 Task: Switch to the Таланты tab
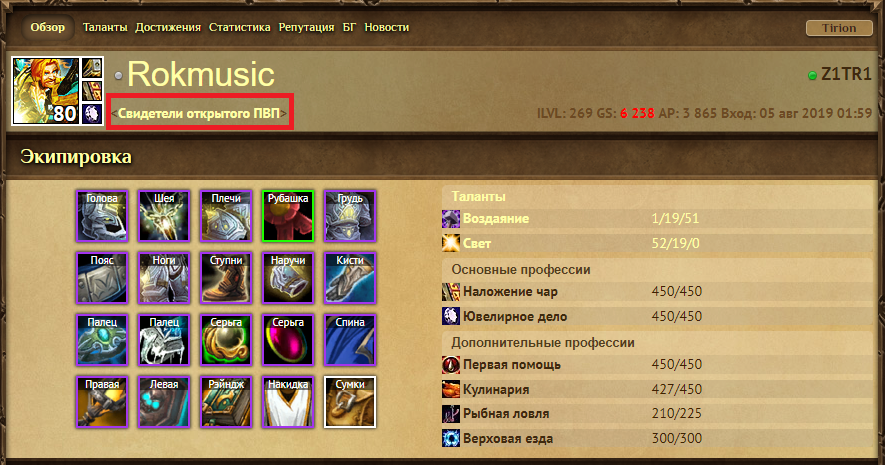click(x=105, y=27)
